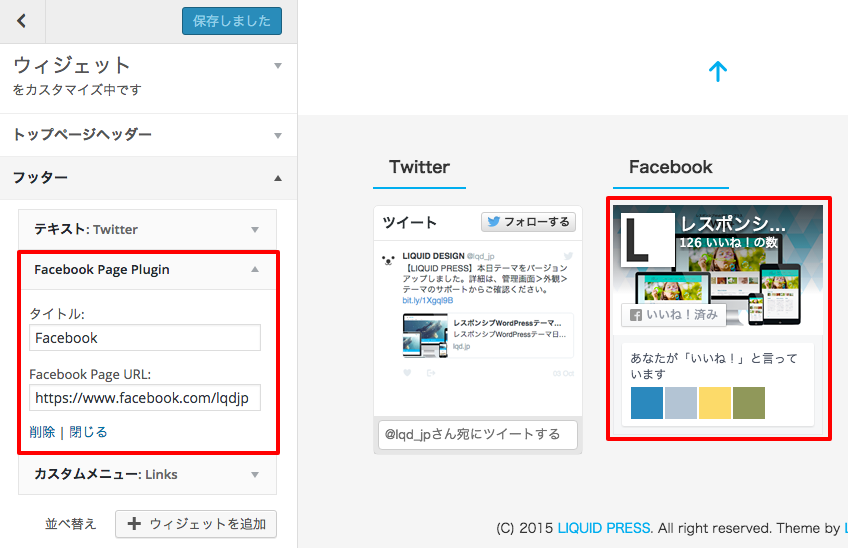This screenshot has width=848, height=548.
Task: Click the あなたが「いいね！」と言っています text
Action: [714, 366]
